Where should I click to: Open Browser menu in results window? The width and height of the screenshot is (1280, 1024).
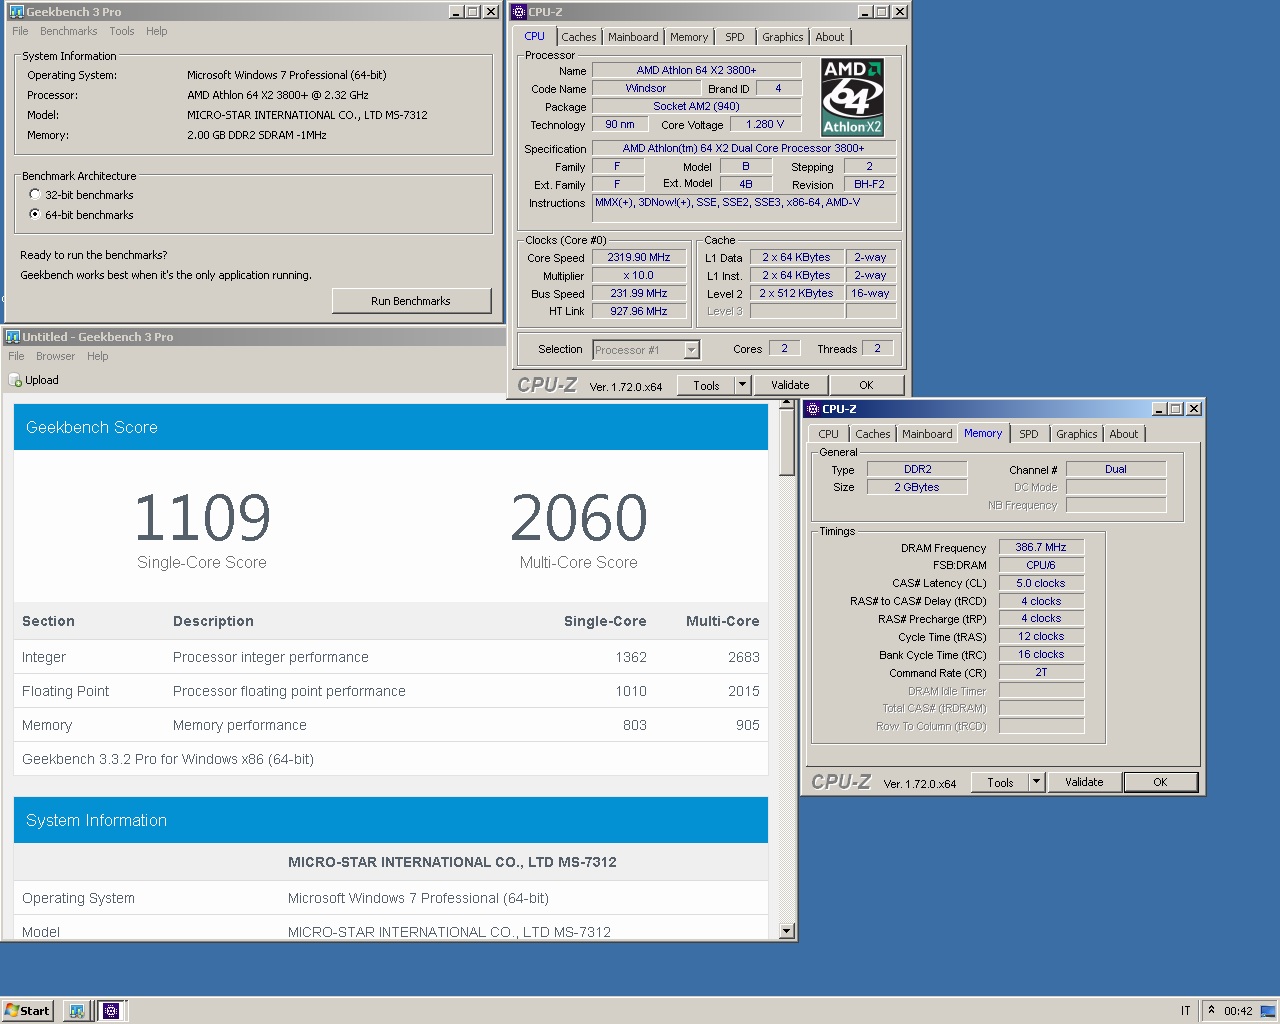tap(55, 356)
